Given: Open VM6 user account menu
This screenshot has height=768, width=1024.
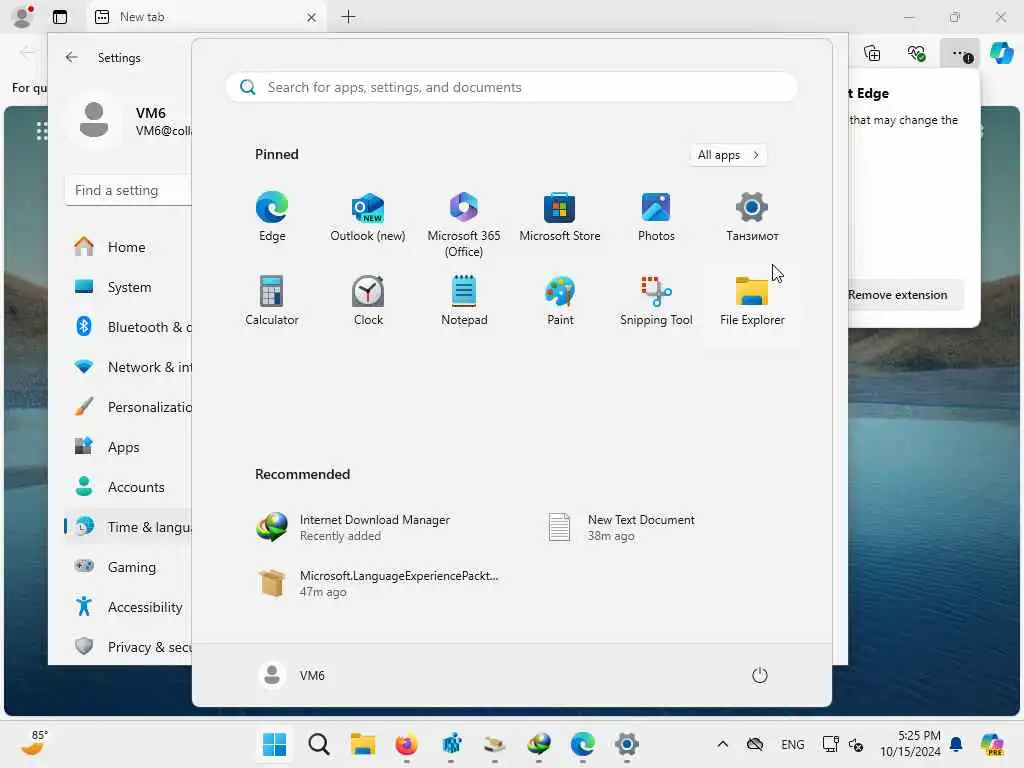Looking at the screenshot, I should (x=292, y=675).
